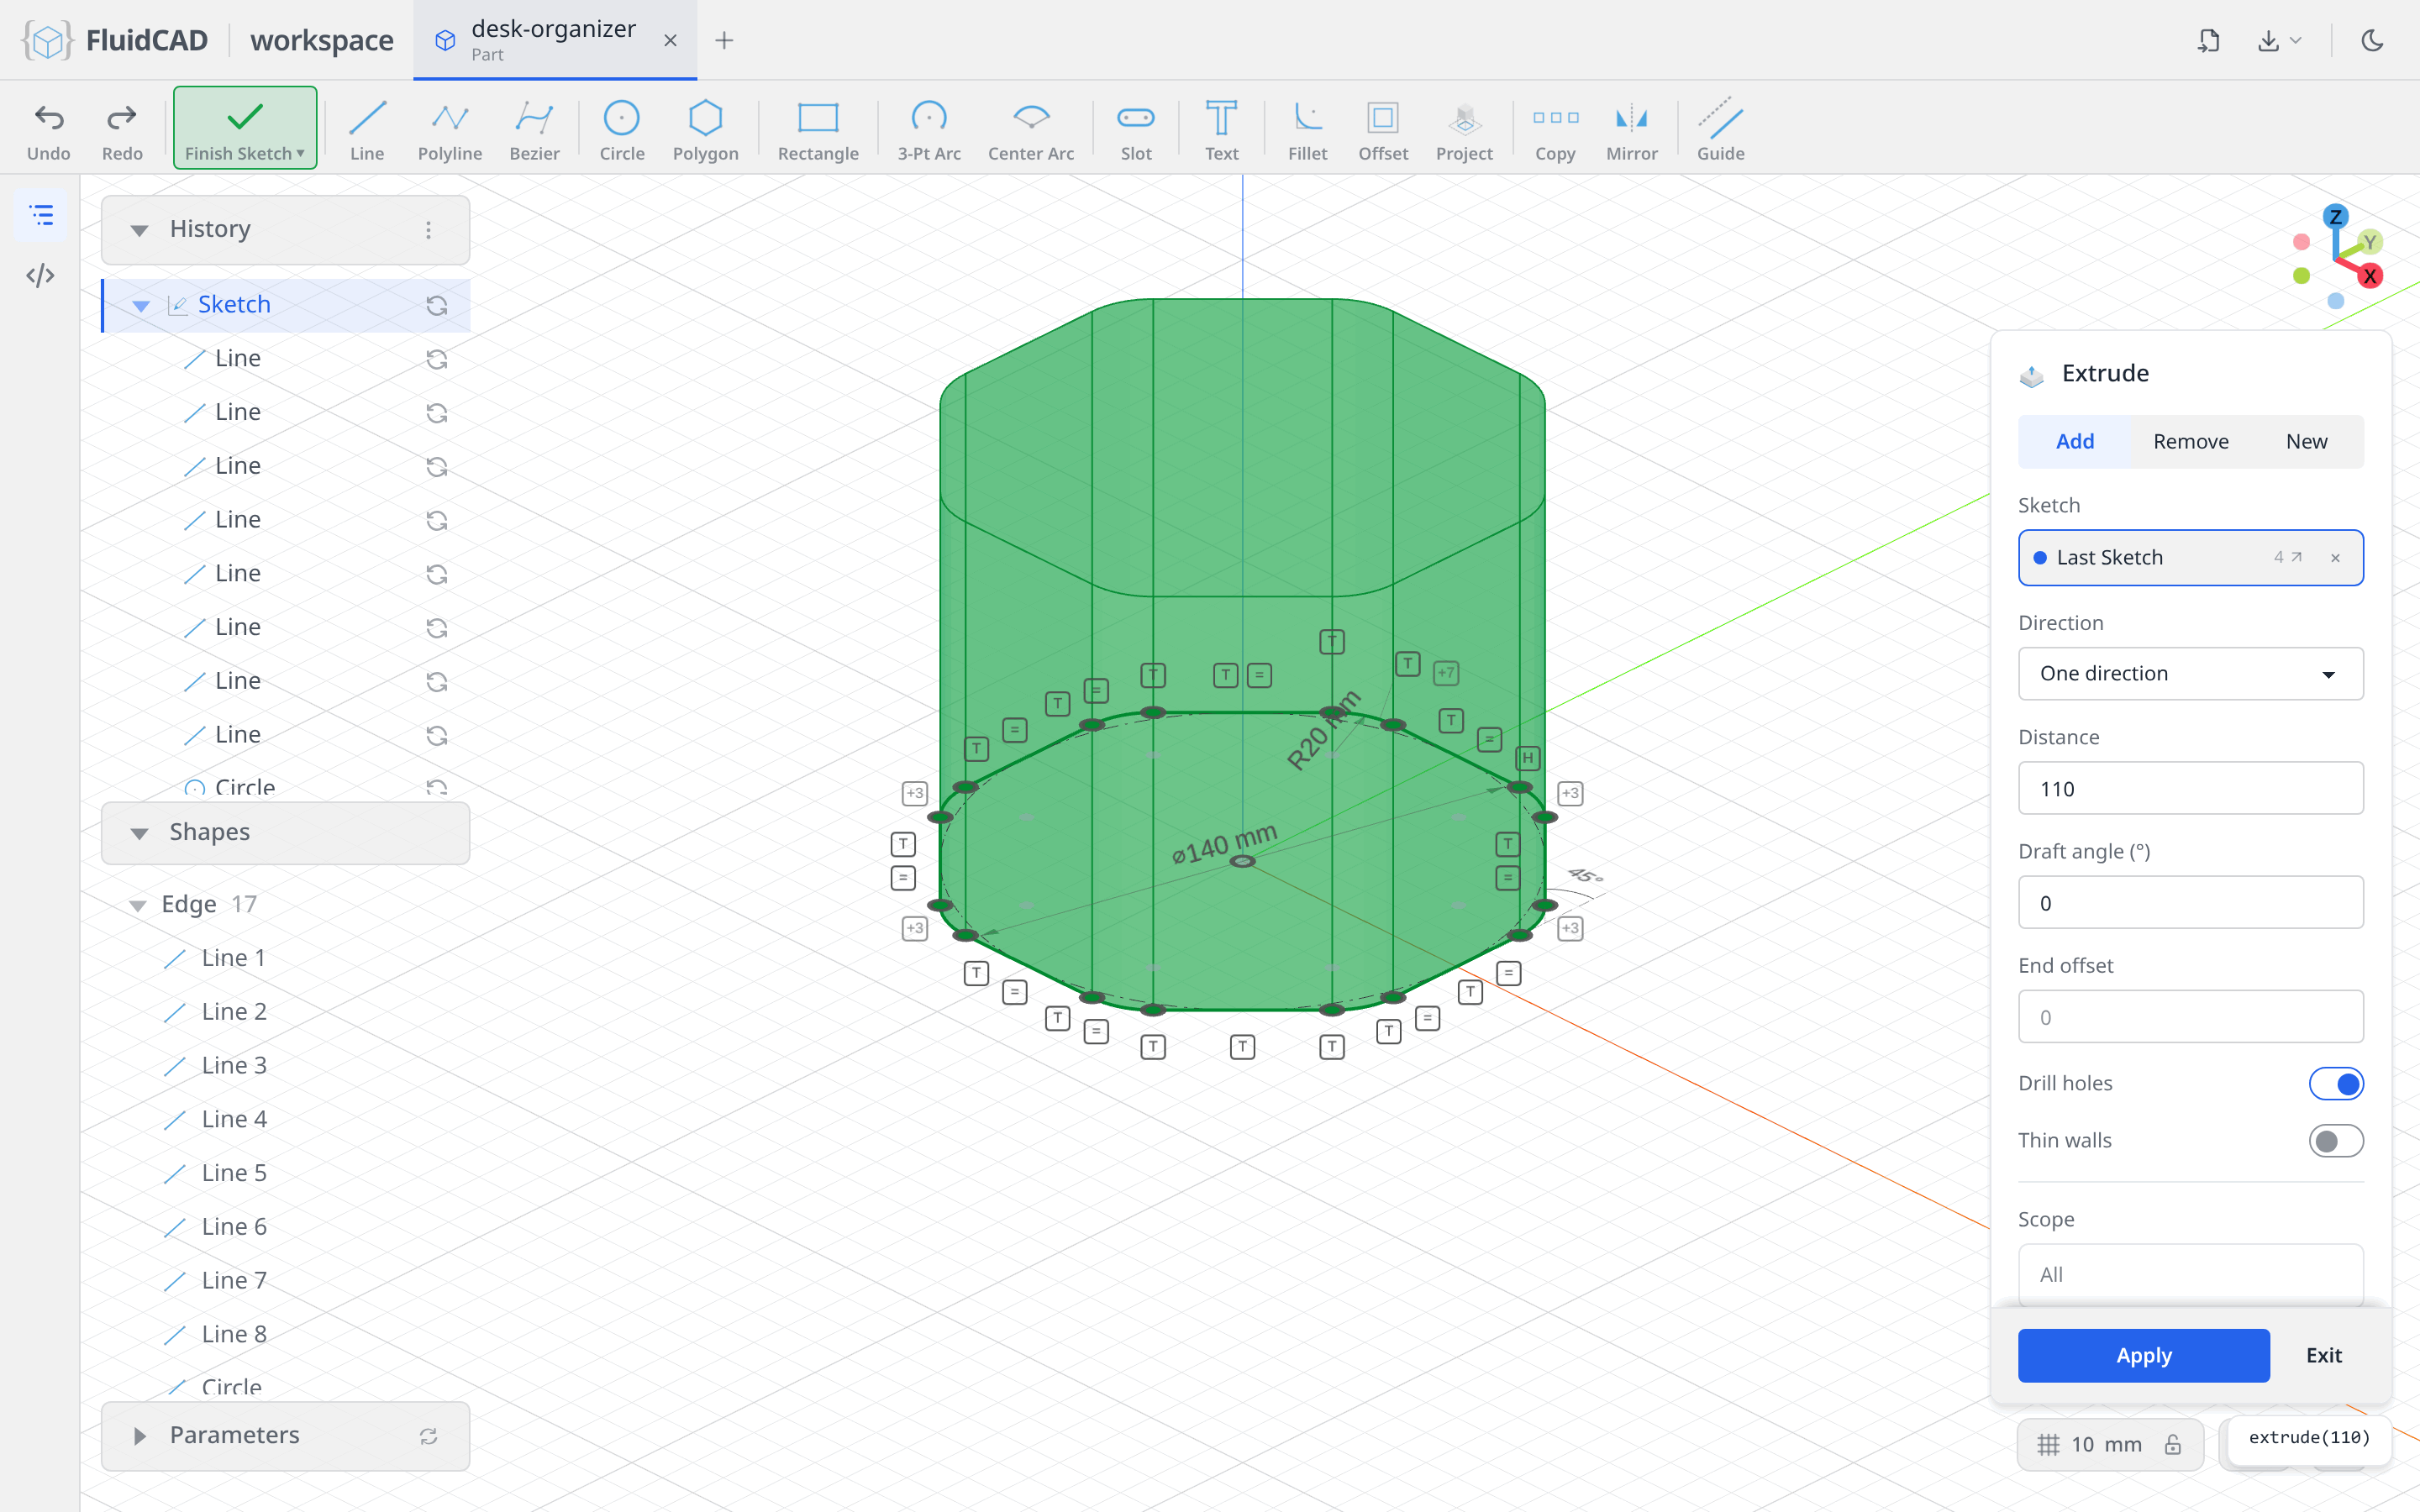The width and height of the screenshot is (2420, 1512).
Task: Open the Direction dropdown
Action: pos(2190,673)
